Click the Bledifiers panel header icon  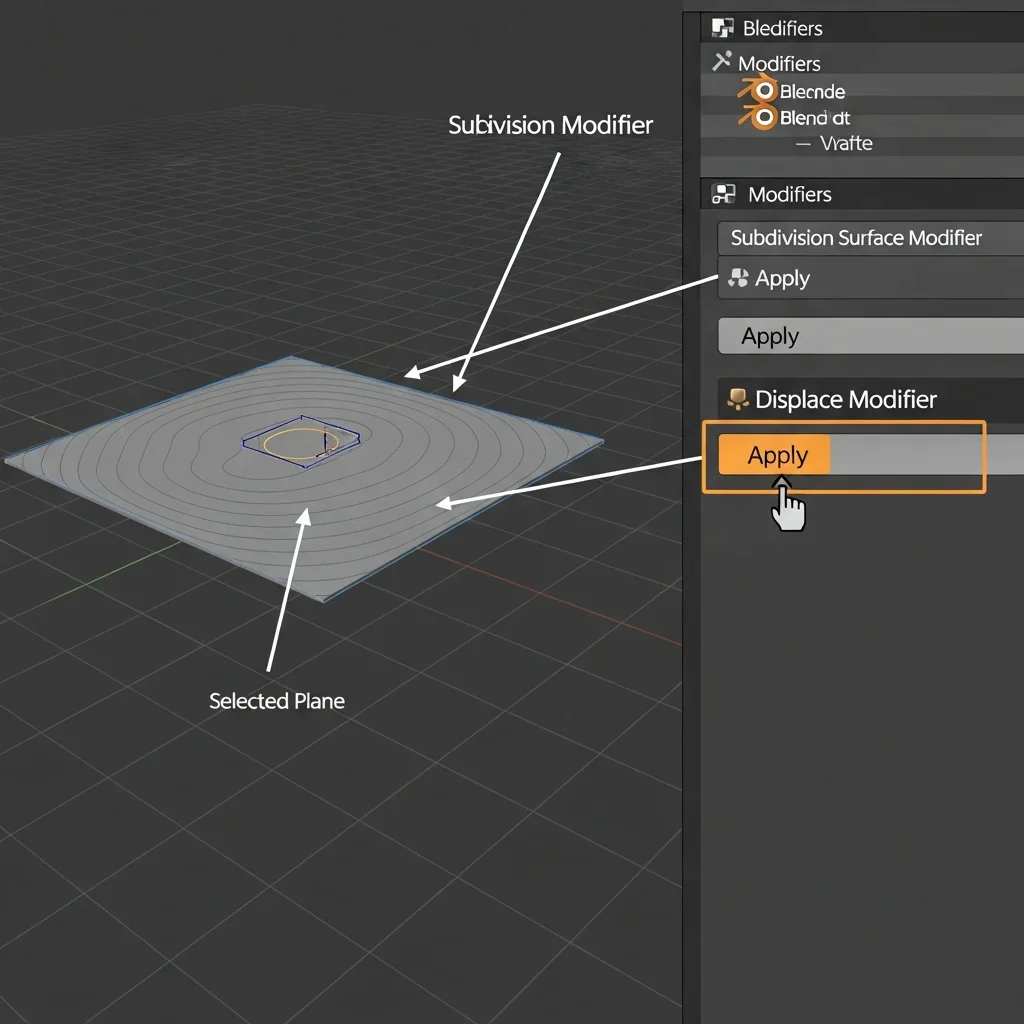(722, 28)
